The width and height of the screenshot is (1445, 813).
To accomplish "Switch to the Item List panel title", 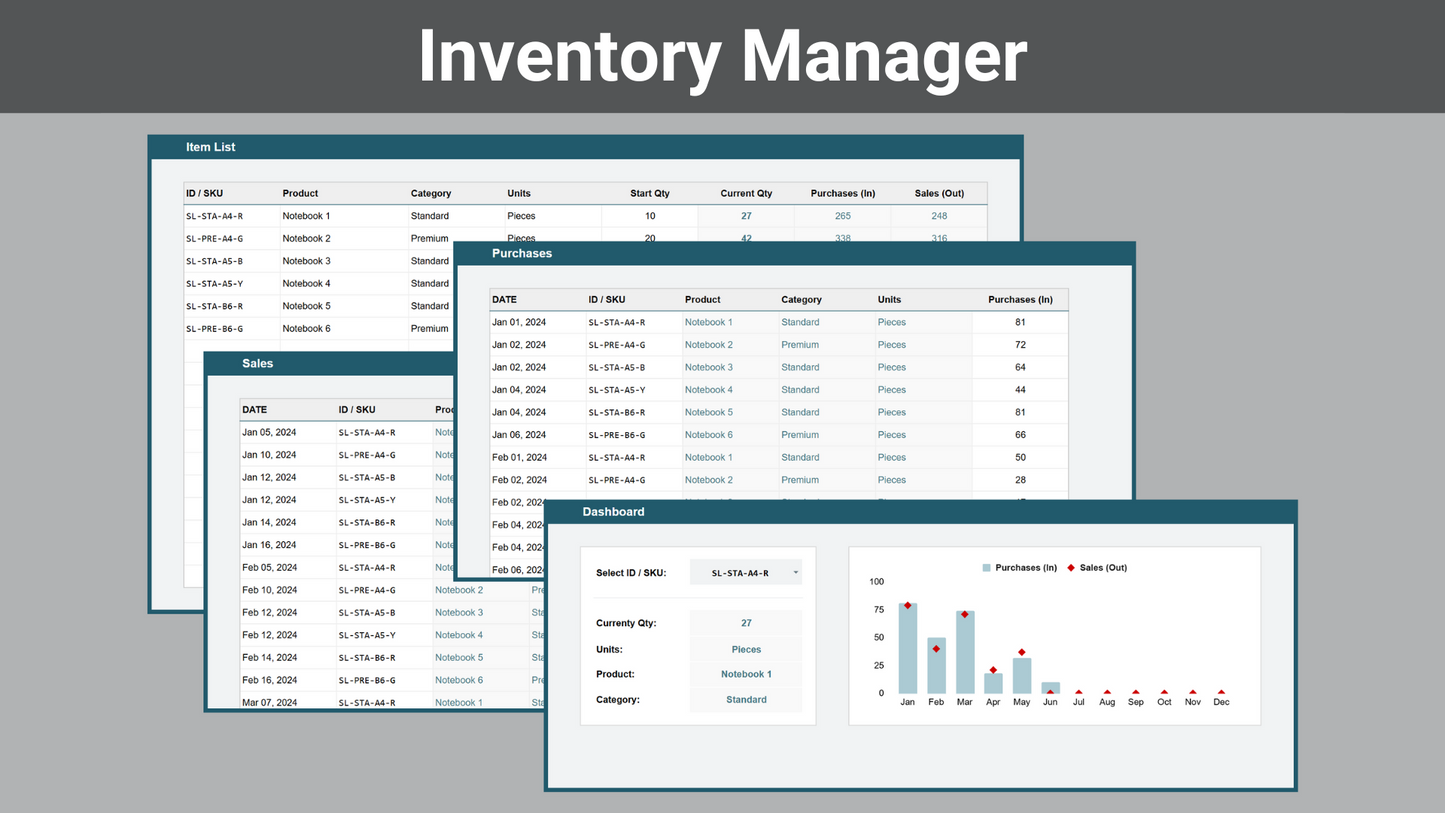I will pyautogui.click(x=210, y=147).
